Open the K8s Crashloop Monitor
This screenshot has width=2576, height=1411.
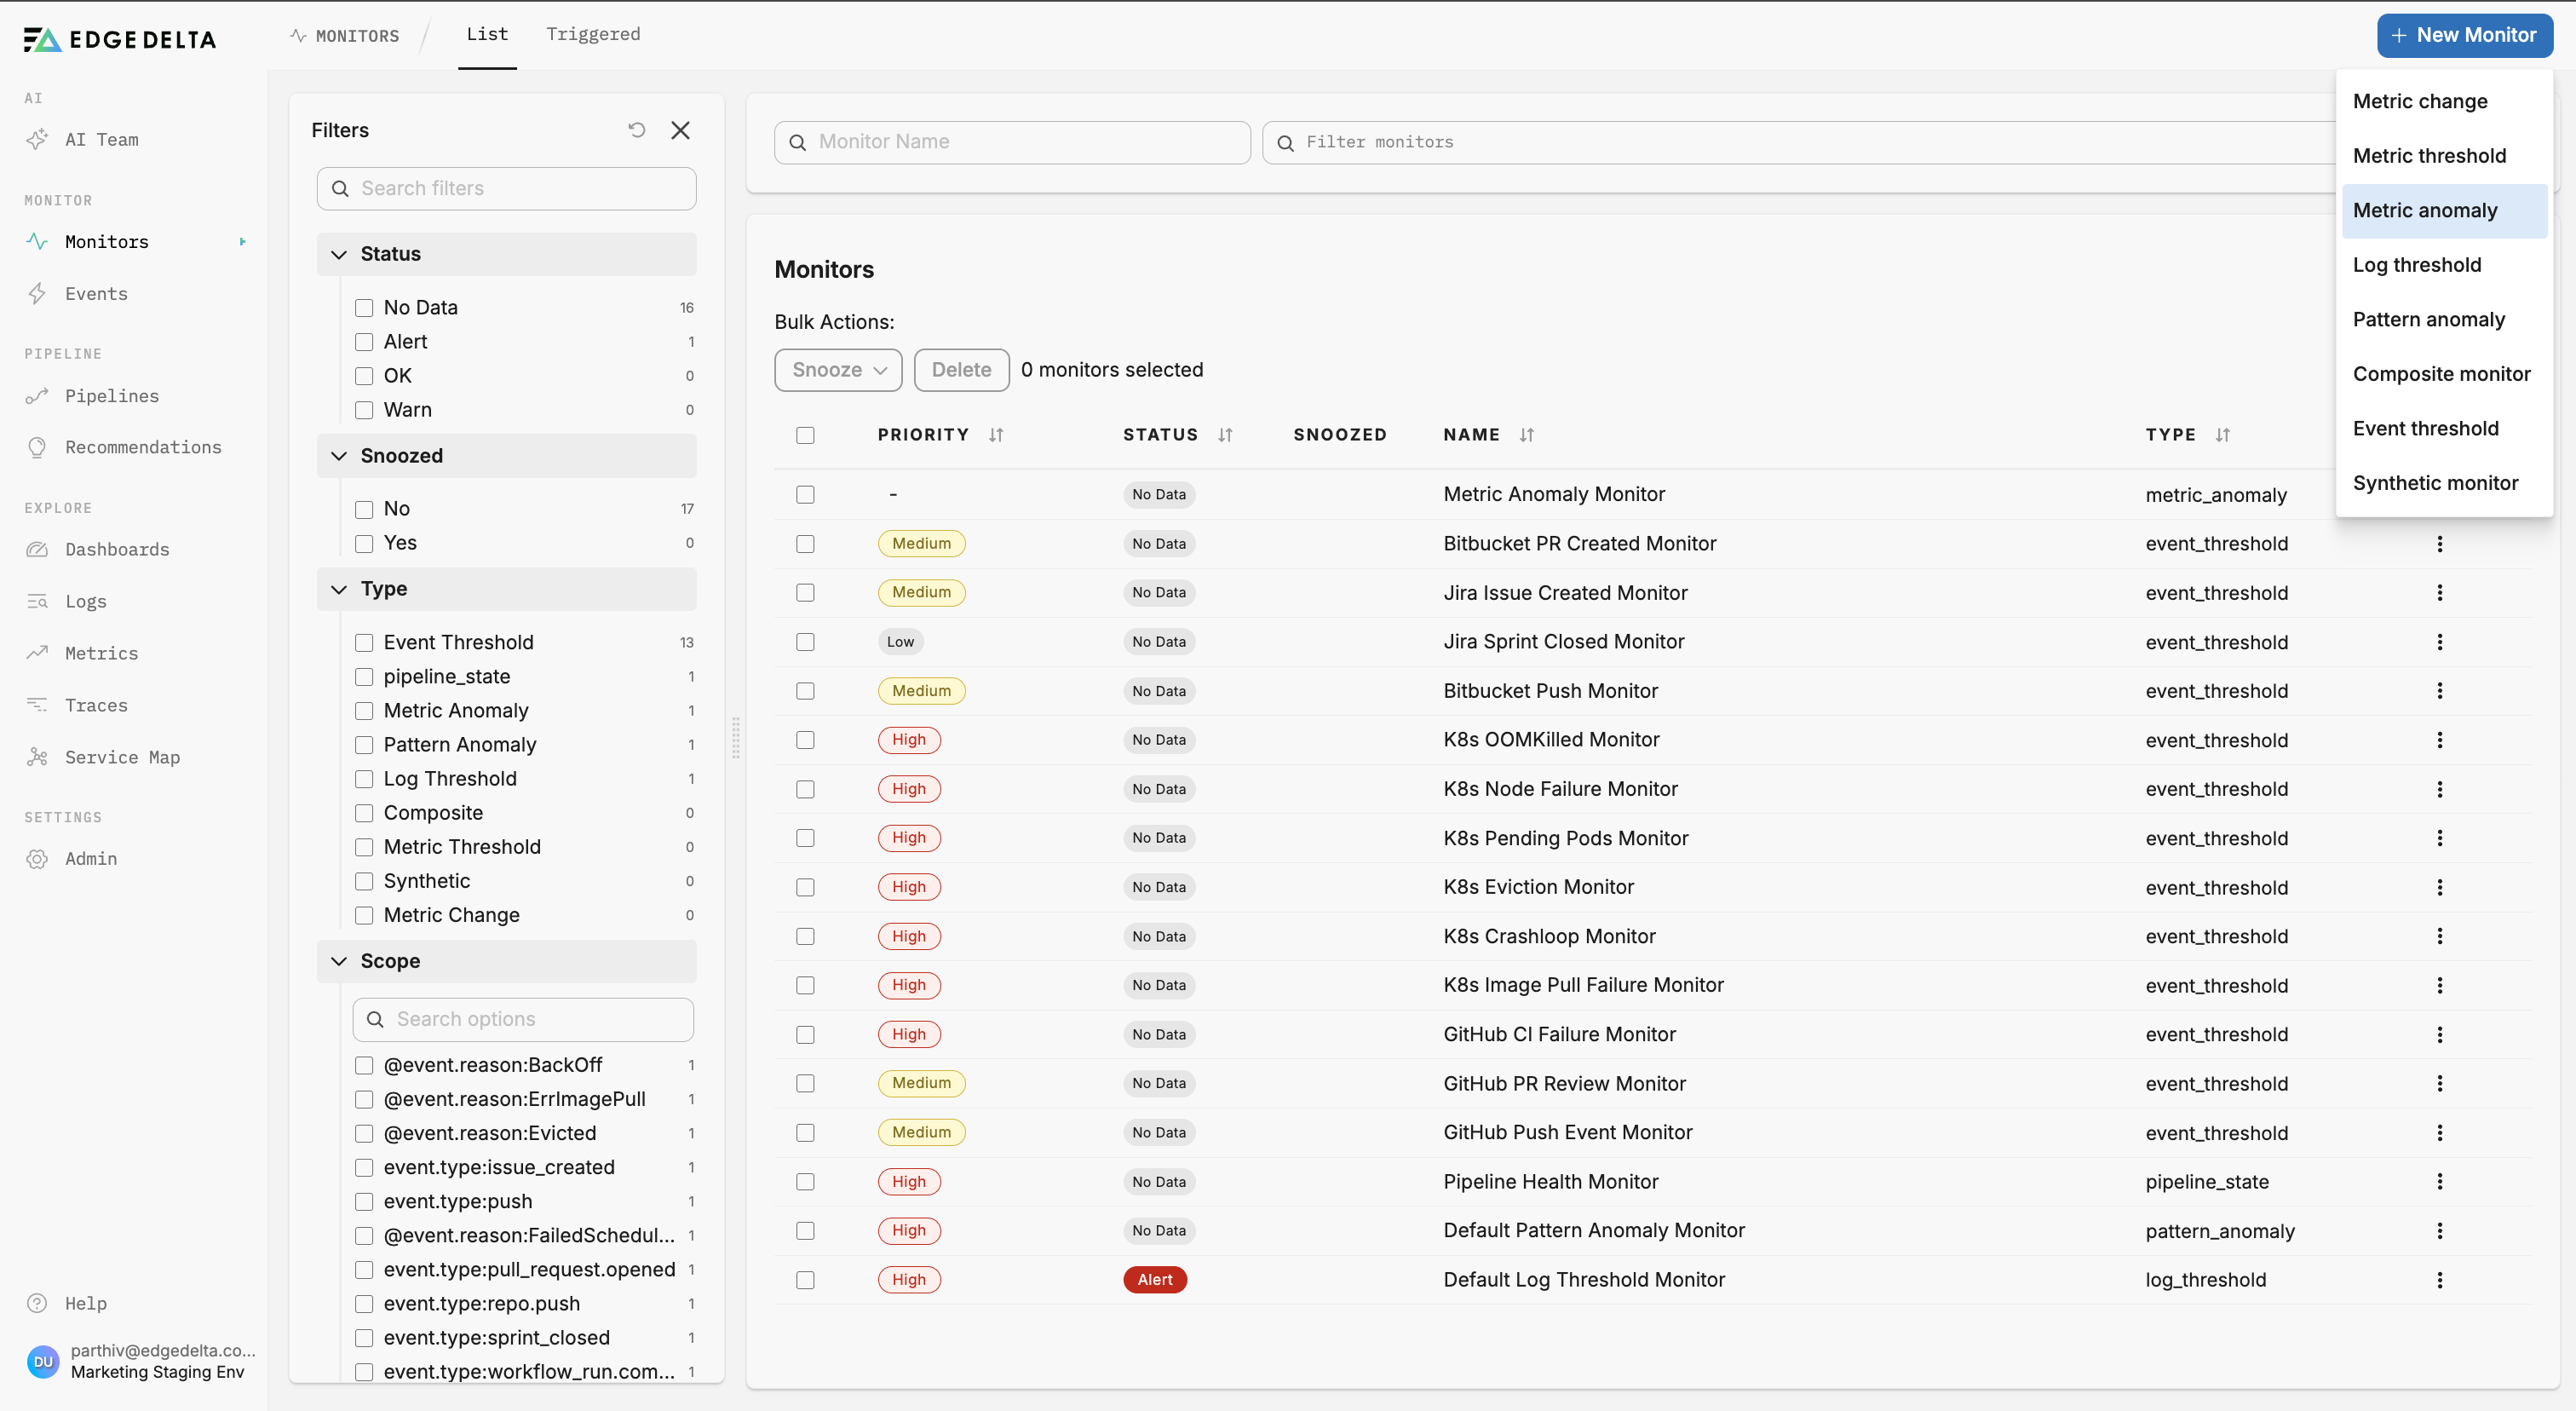pos(1549,936)
